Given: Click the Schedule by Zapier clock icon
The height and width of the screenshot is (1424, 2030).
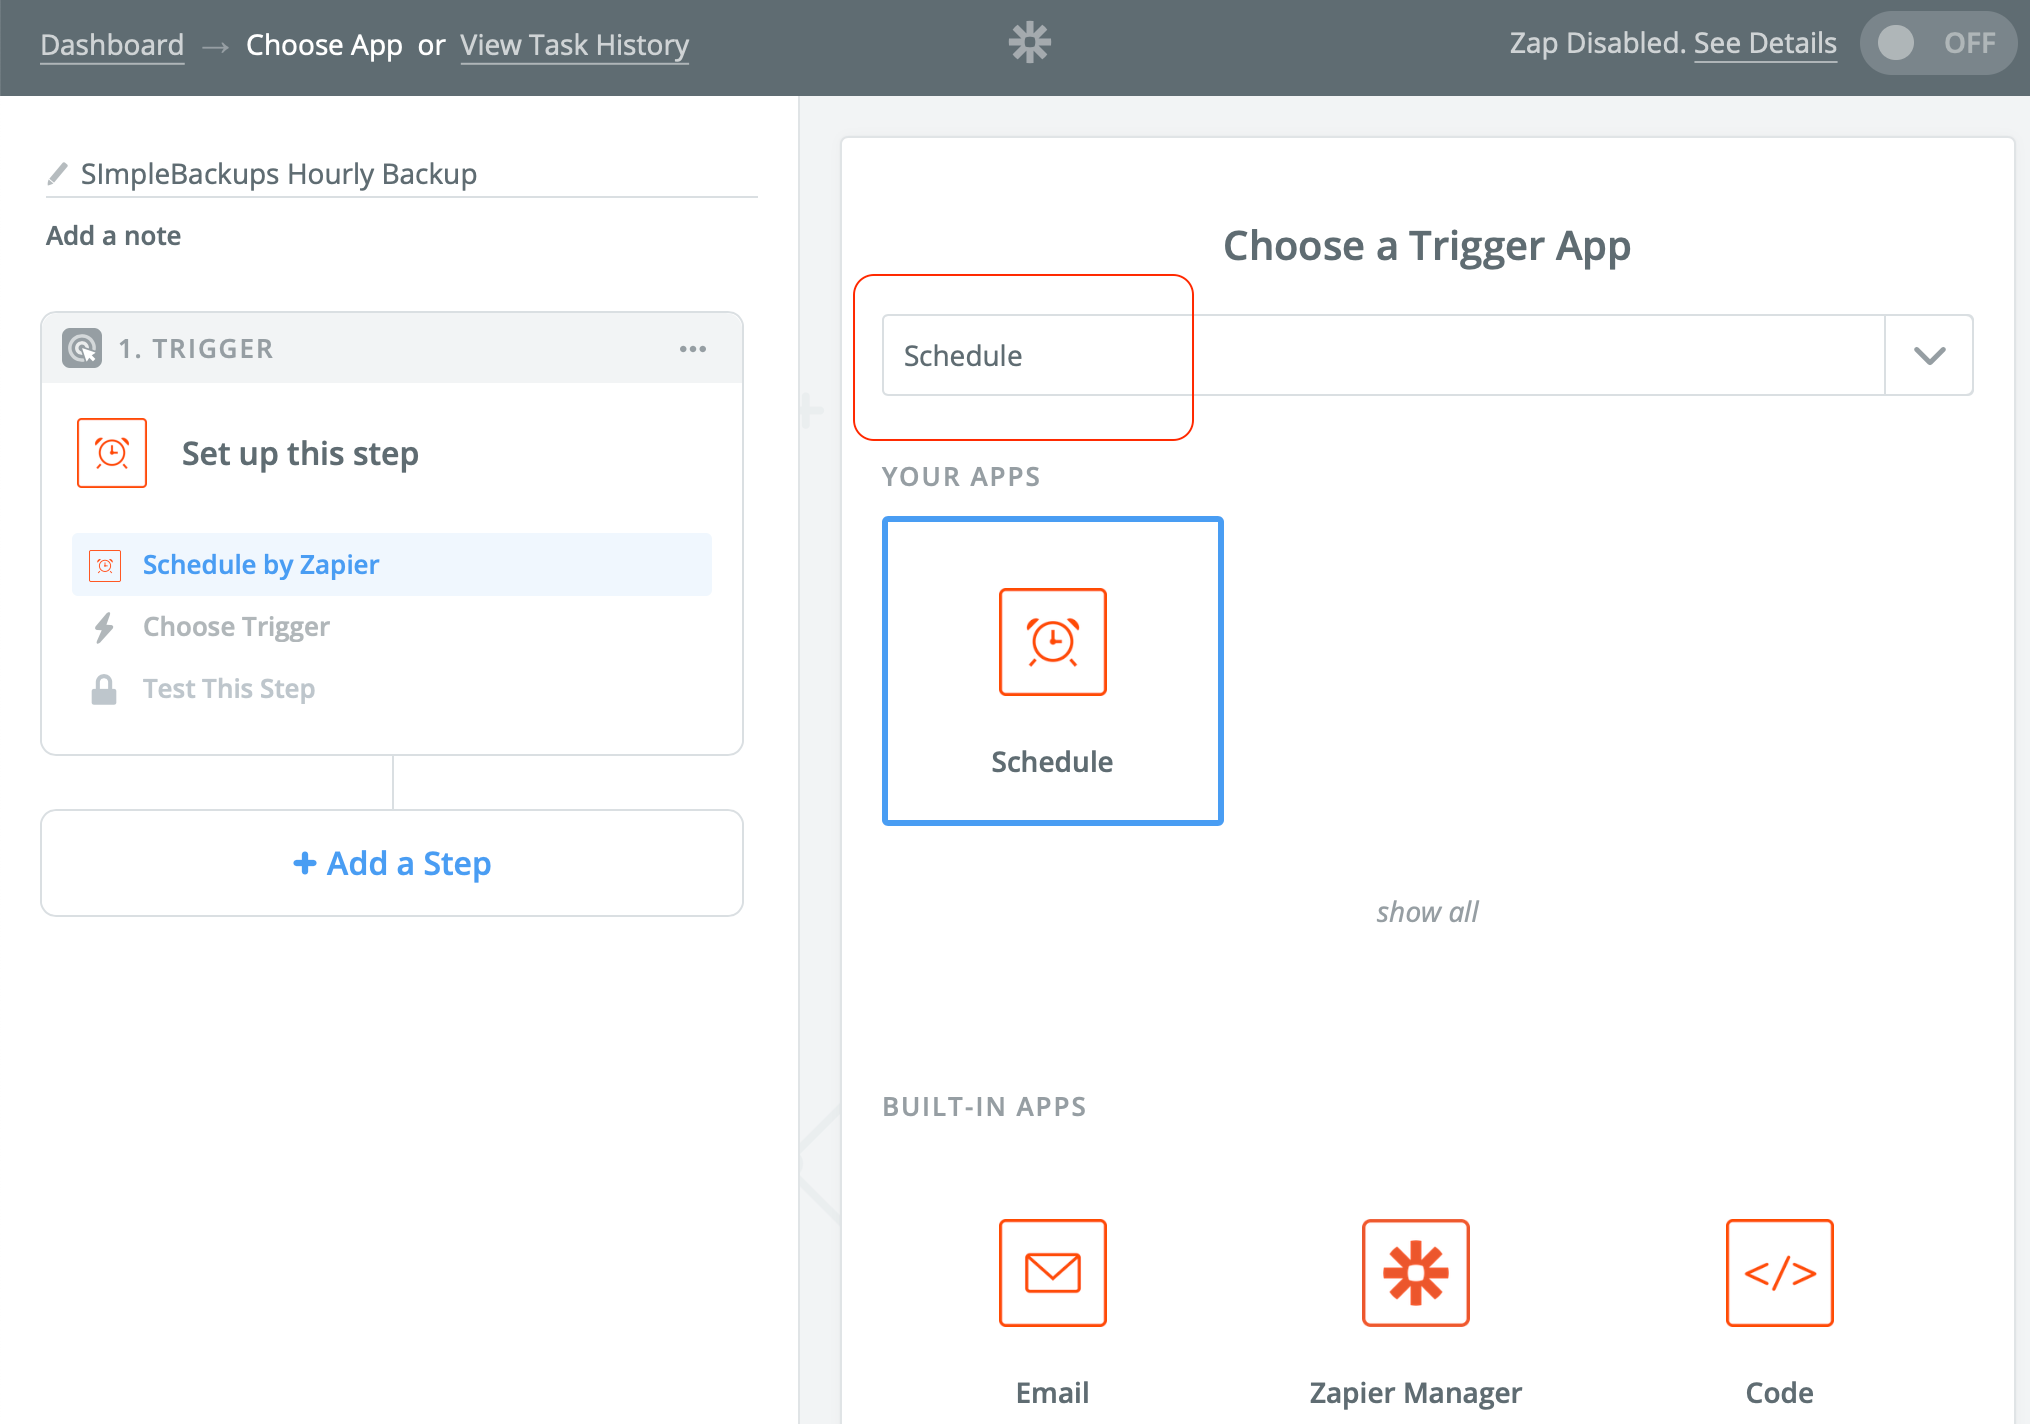Looking at the screenshot, I should (105, 564).
